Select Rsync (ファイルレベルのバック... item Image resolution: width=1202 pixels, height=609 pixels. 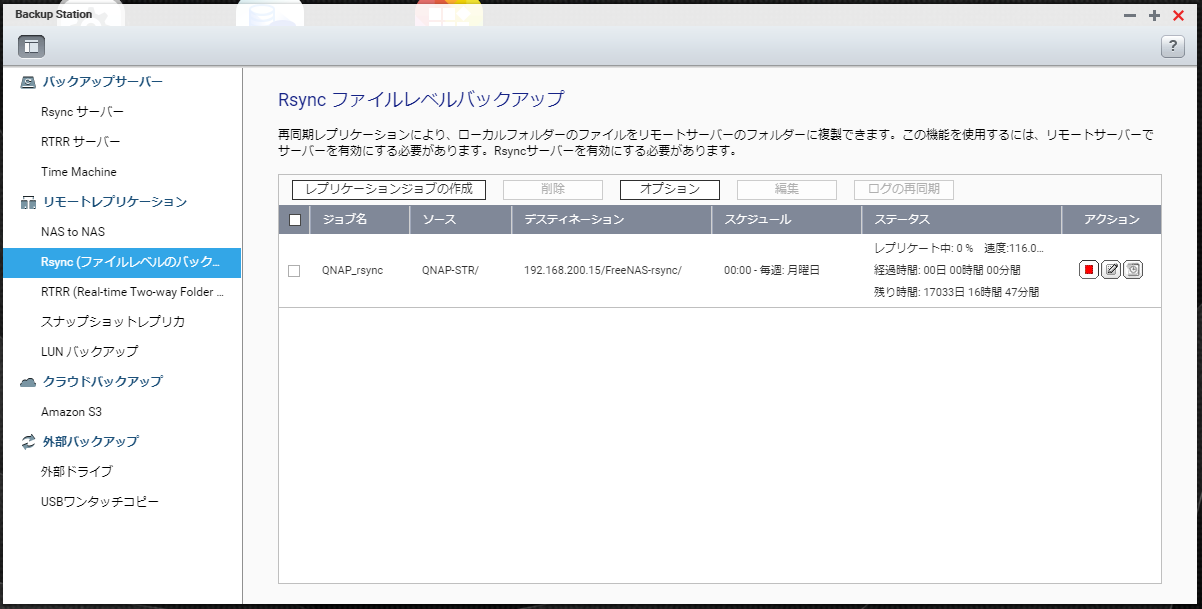point(120,262)
